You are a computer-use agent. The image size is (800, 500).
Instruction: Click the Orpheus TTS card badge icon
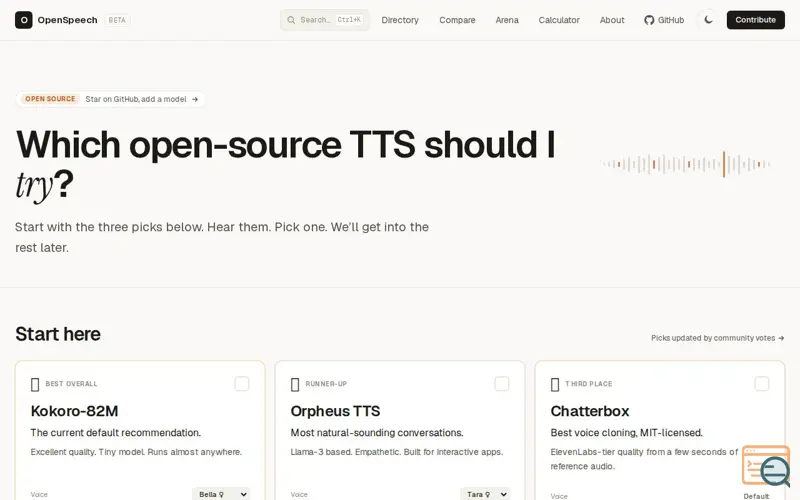pos(295,384)
